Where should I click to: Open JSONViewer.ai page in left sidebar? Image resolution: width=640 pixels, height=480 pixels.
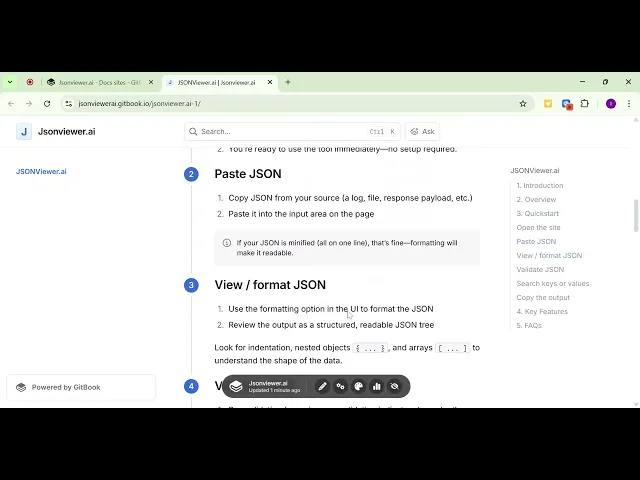click(41, 171)
